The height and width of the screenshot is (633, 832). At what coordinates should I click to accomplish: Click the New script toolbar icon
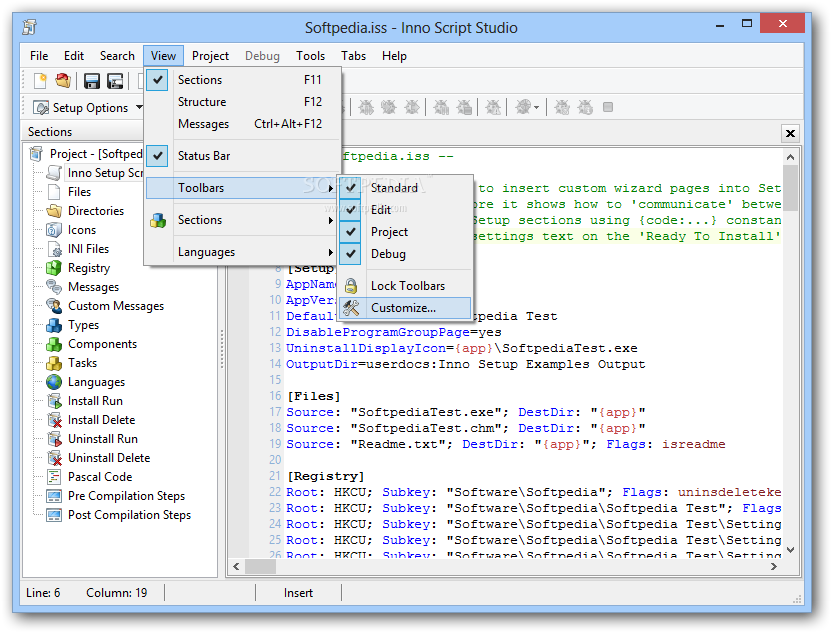(x=40, y=81)
